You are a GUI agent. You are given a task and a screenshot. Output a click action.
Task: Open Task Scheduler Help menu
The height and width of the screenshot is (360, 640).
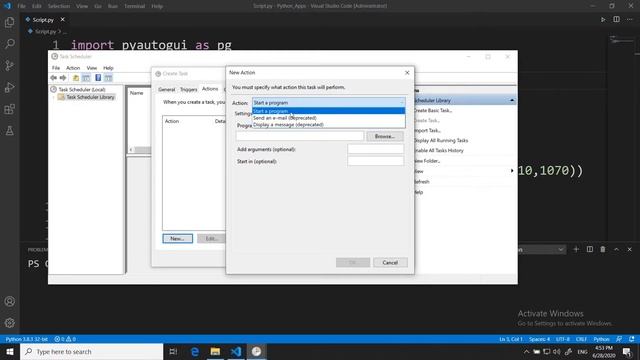pyautogui.click(x=108, y=68)
